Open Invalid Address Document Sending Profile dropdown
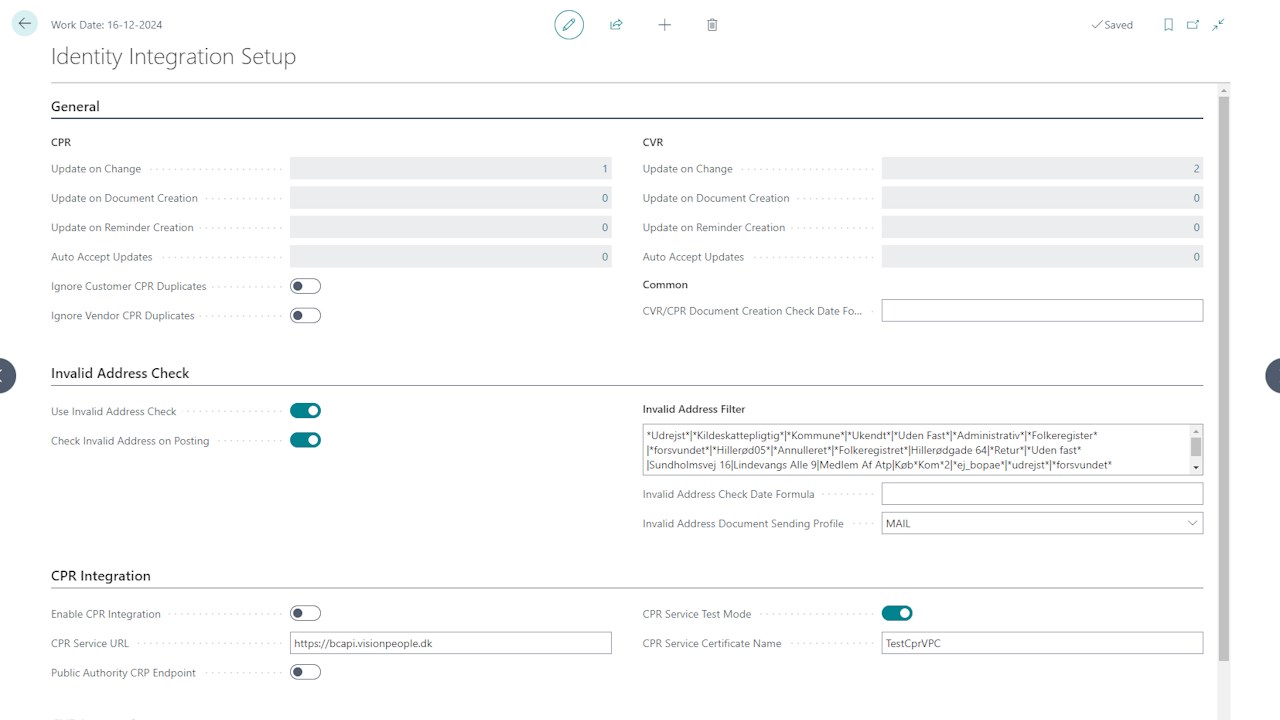1280x720 pixels. [1192, 523]
